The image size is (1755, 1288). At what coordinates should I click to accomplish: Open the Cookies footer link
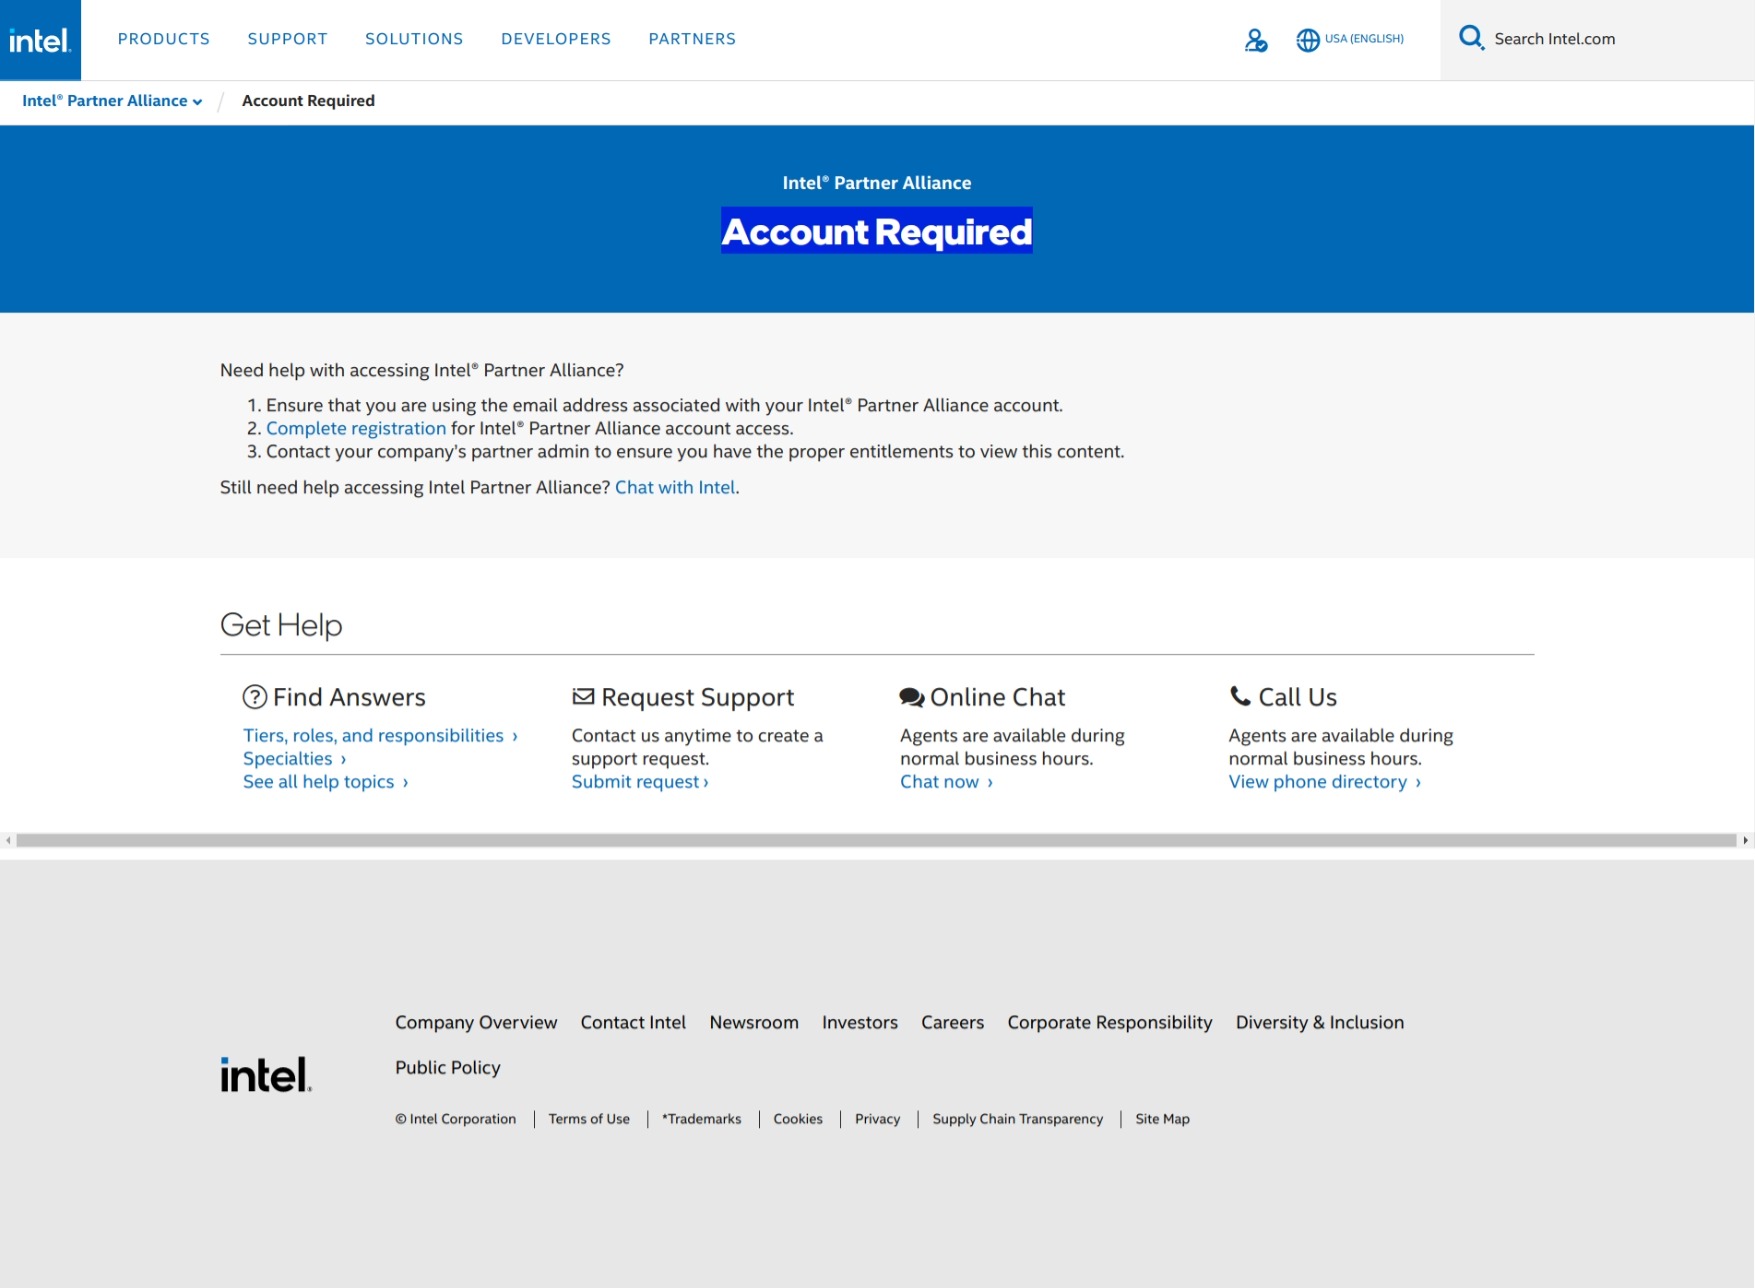tap(798, 1119)
